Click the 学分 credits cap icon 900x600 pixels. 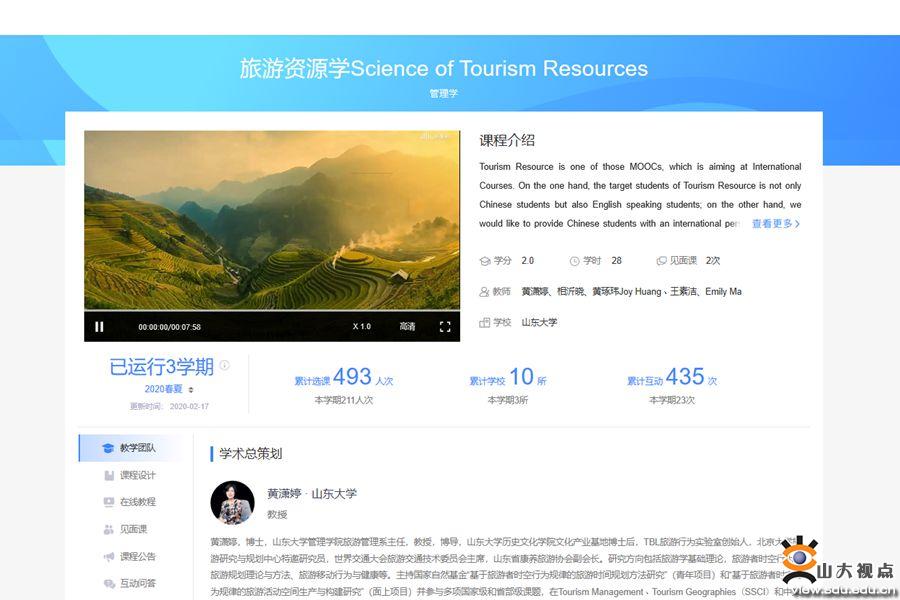pyautogui.click(x=485, y=261)
